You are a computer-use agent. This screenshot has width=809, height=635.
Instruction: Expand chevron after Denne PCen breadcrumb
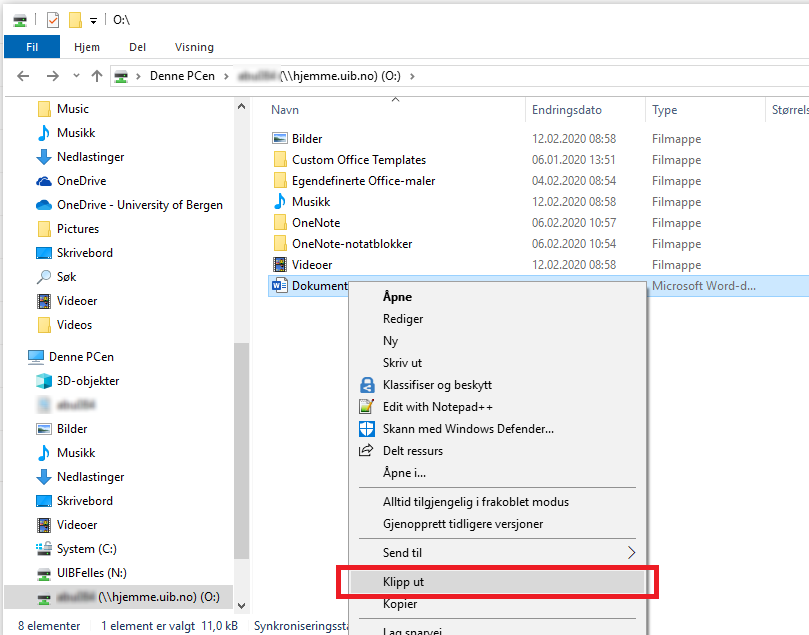226,76
